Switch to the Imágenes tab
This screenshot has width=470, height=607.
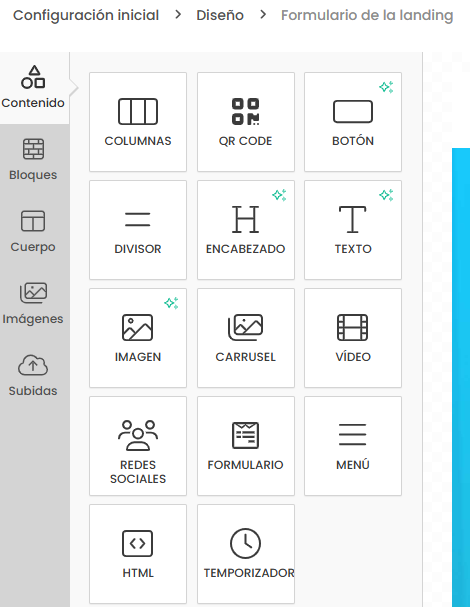pyautogui.click(x=33, y=304)
